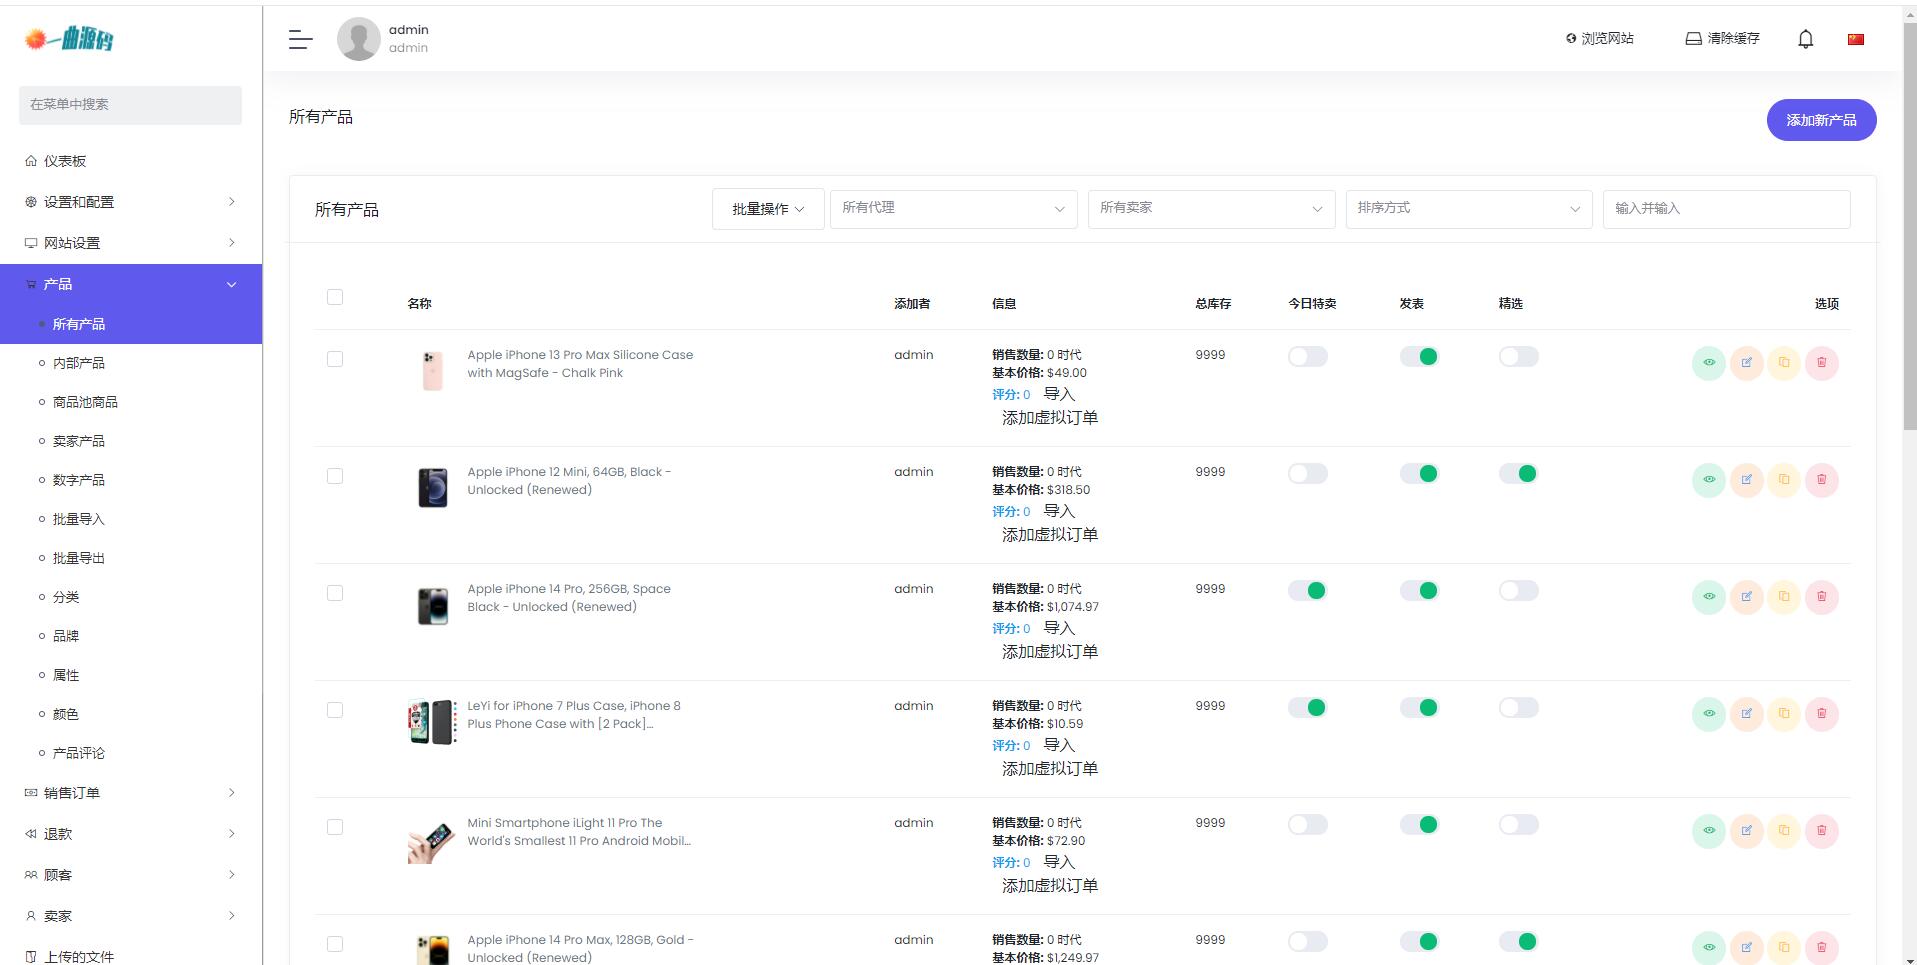The width and height of the screenshot is (1917, 965).
Task: Delete the iPhone 14 Pro 256GB product
Action: (1822, 597)
